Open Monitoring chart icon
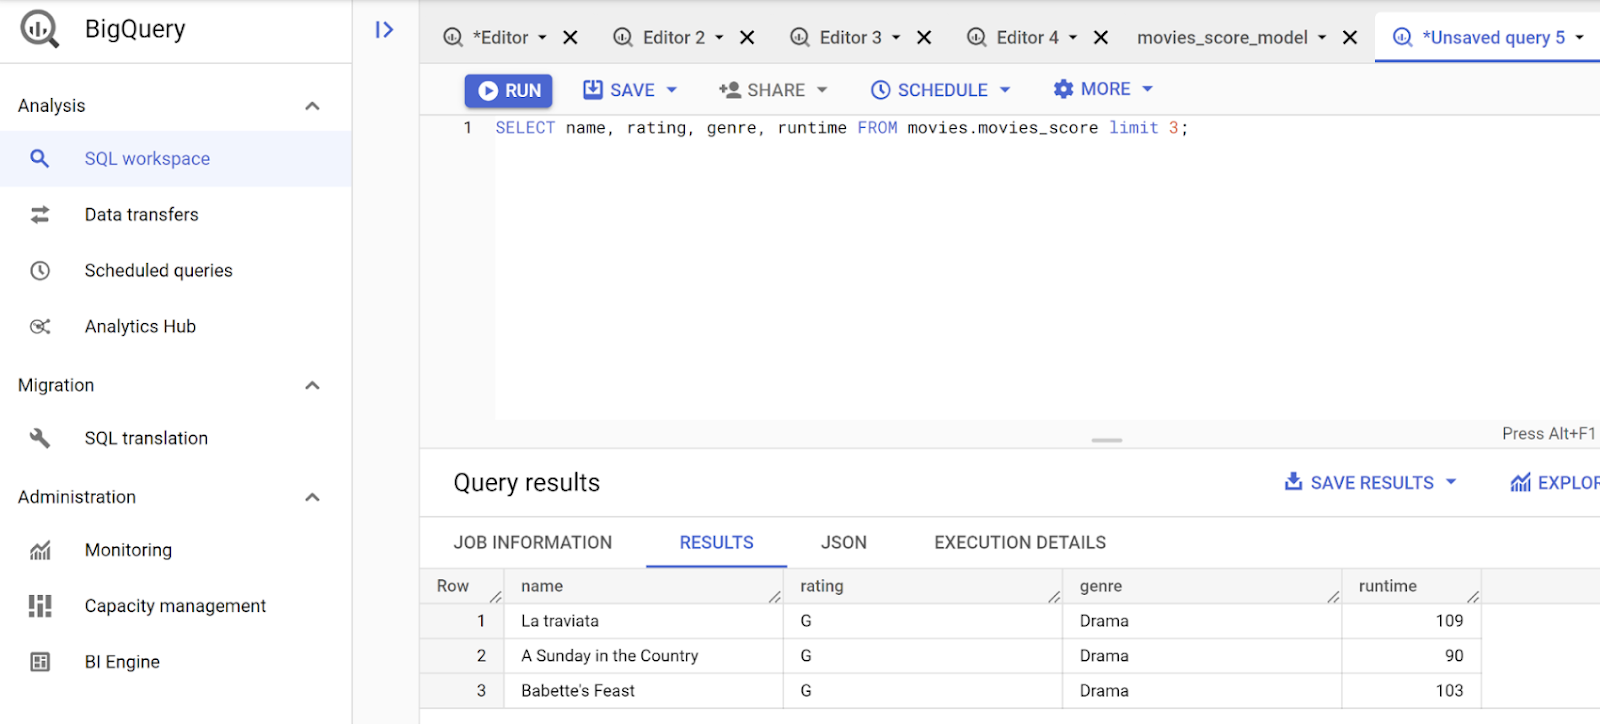Image resolution: width=1600 pixels, height=724 pixels. point(40,550)
